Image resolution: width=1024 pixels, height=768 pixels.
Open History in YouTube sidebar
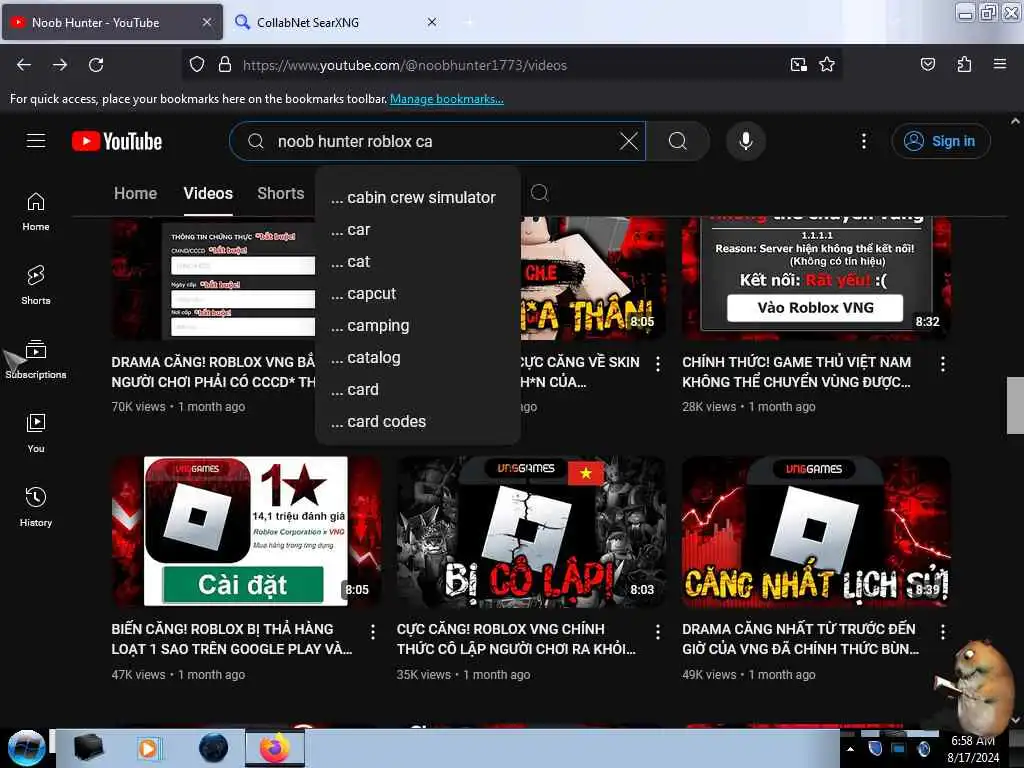pyautogui.click(x=36, y=507)
